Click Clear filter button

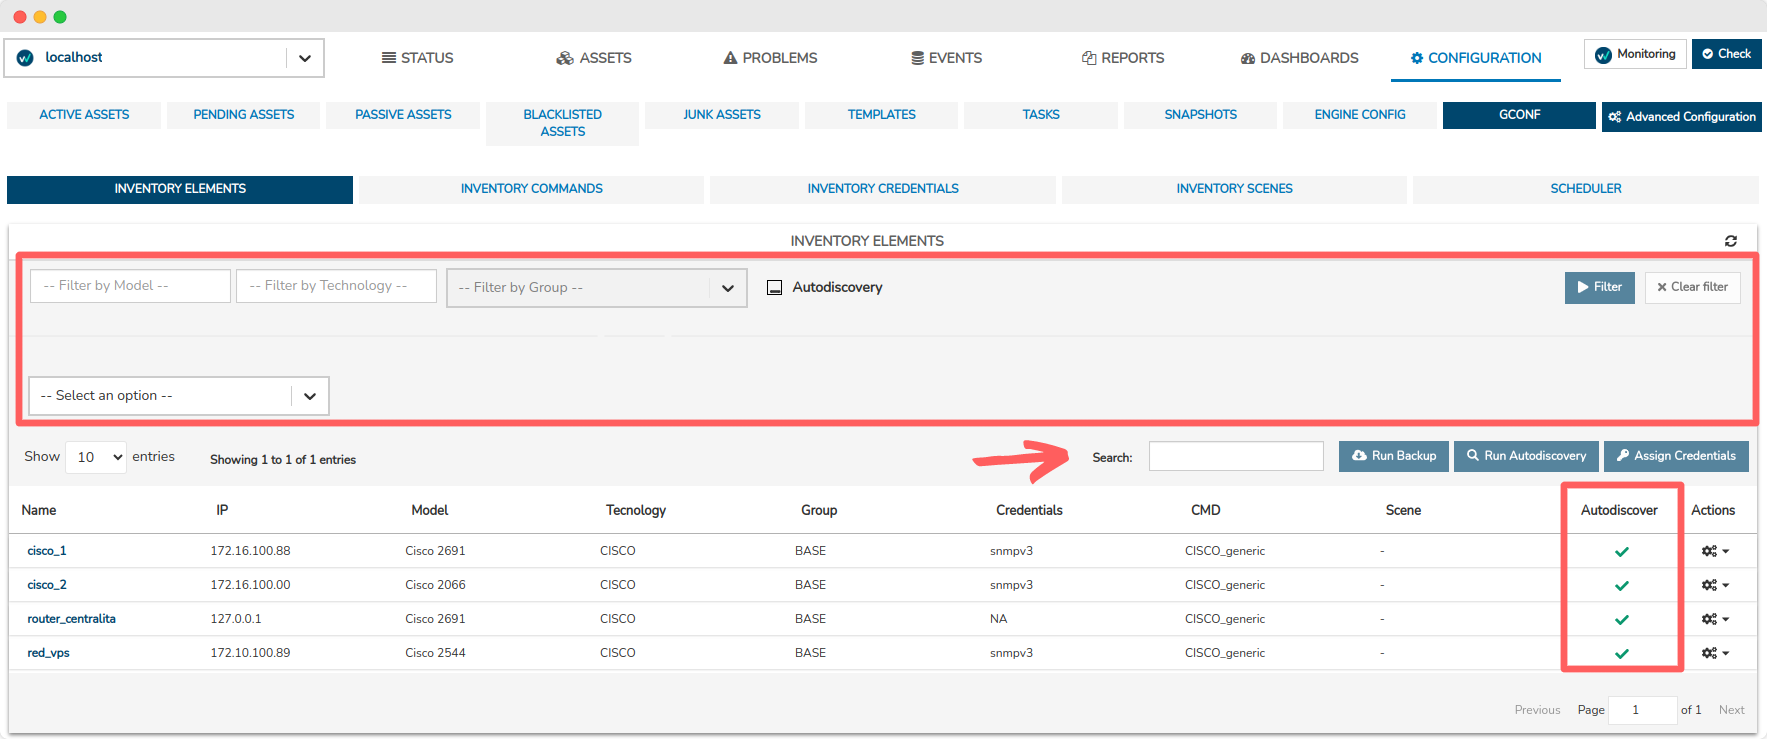(x=1693, y=287)
